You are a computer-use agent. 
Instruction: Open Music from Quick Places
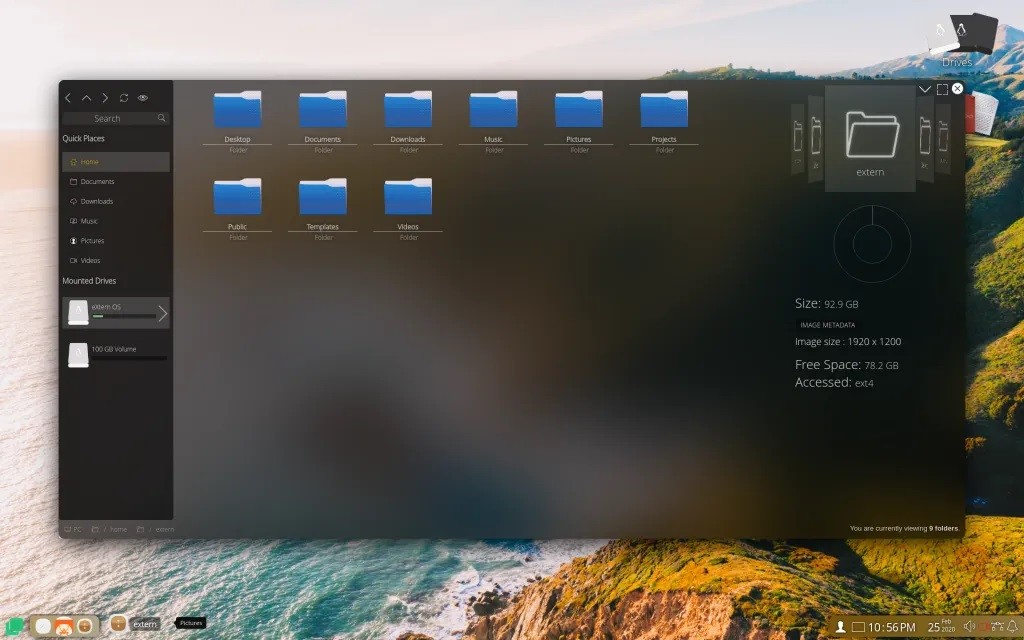click(x=116, y=221)
